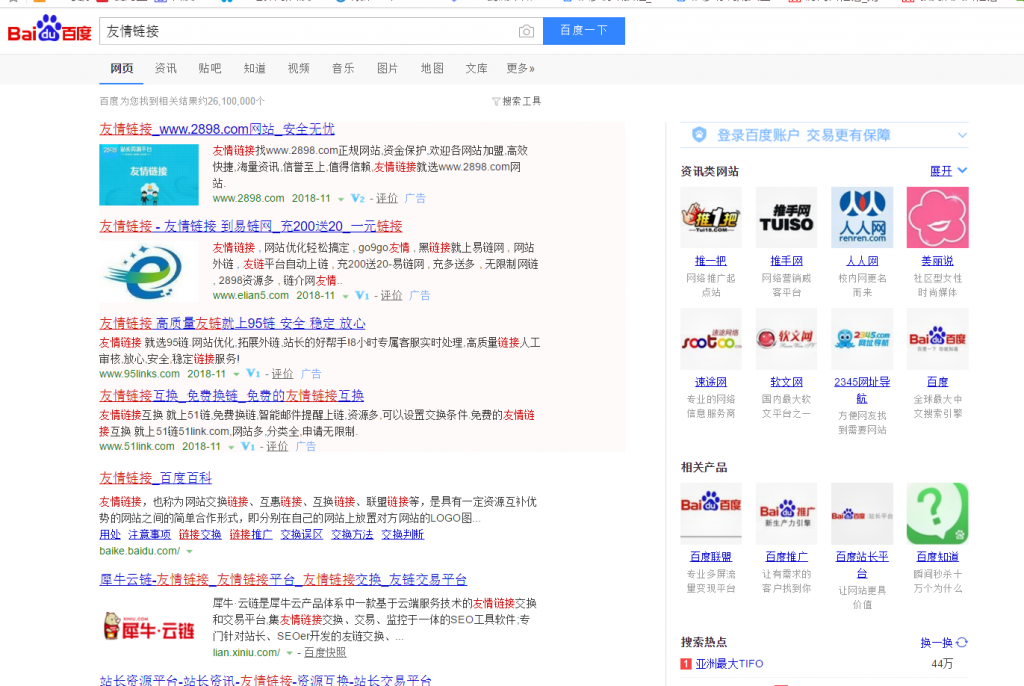
Task: Open 友情链接互换_免费换链 result title
Action: click(232, 396)
